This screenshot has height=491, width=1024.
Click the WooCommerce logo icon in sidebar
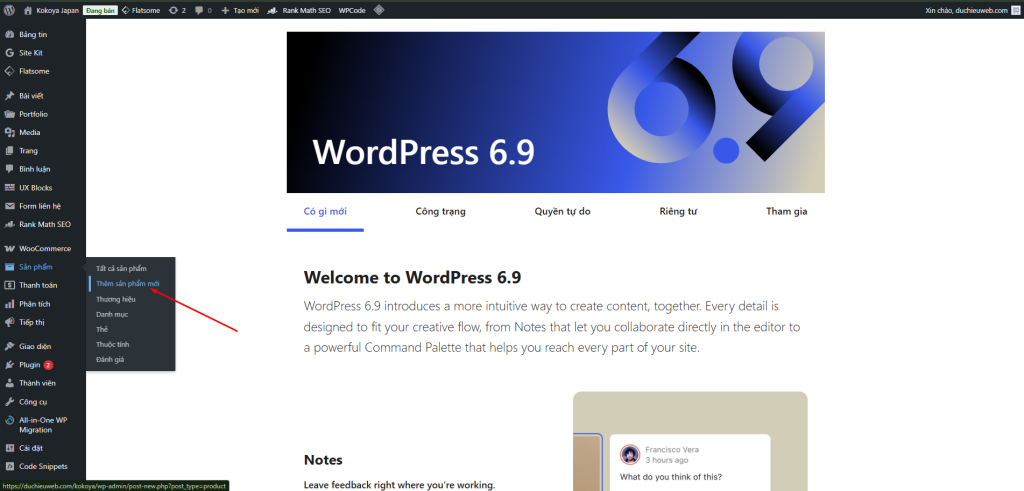[x=9, y=249]
